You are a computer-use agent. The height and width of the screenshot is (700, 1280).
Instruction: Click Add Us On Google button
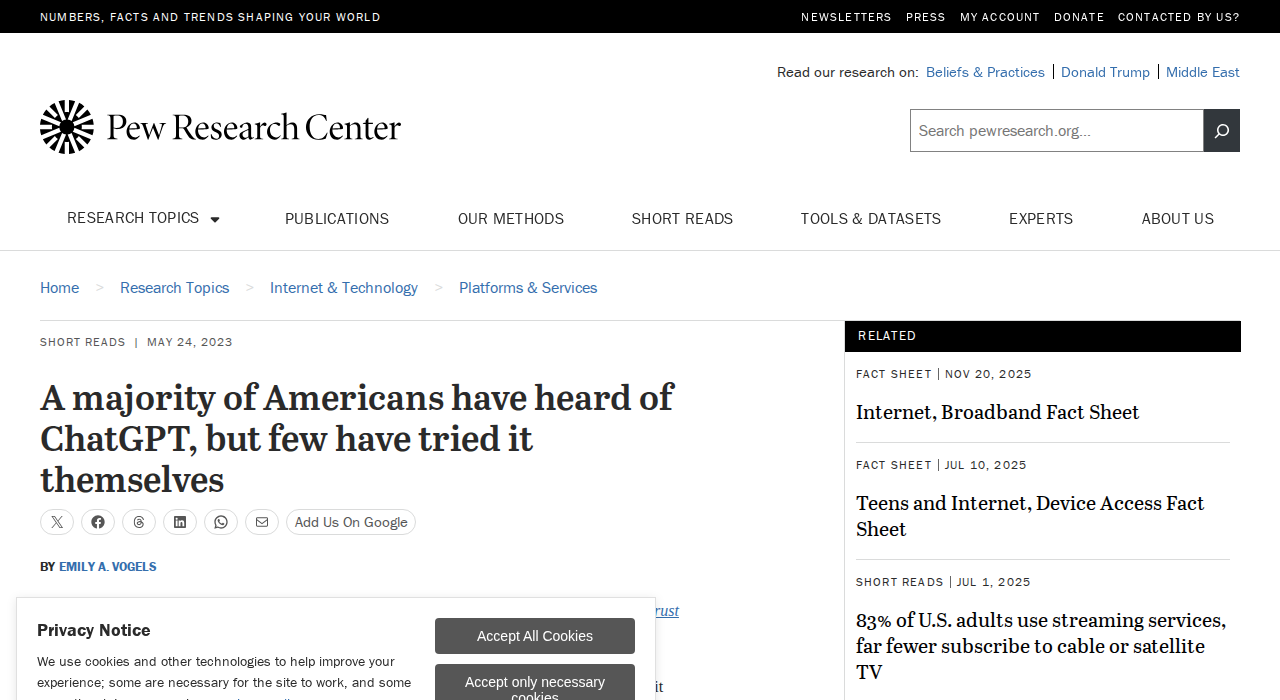point(351,522)
